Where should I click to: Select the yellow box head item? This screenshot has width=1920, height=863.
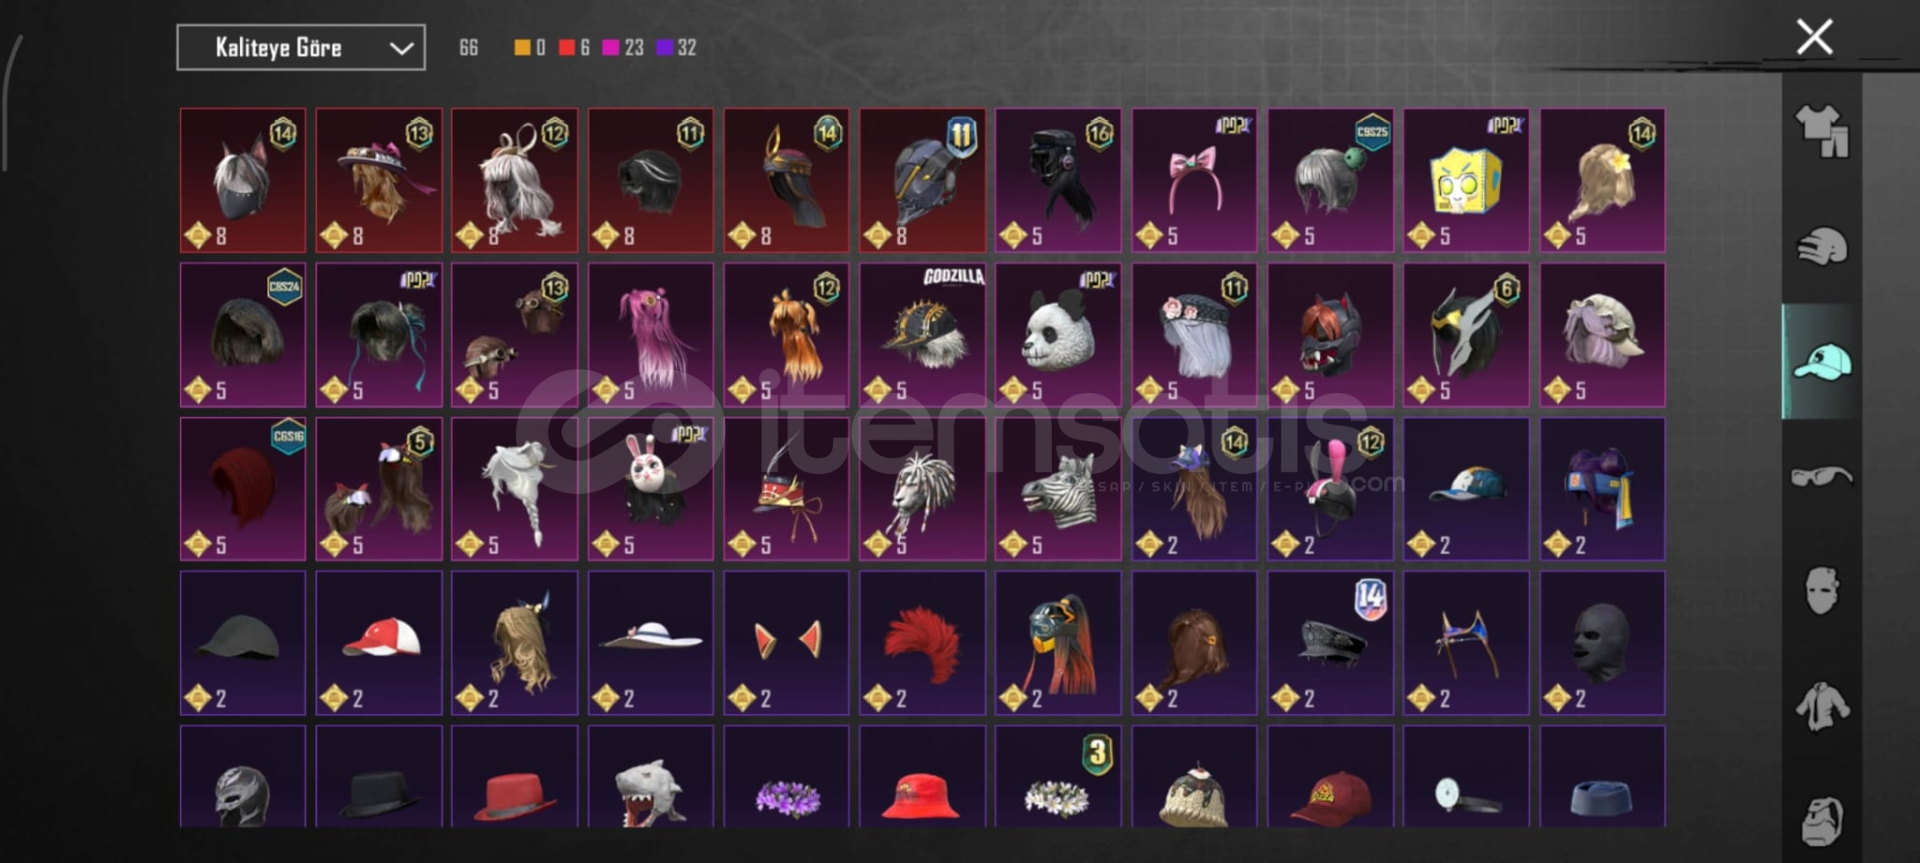coord(1466,180)
